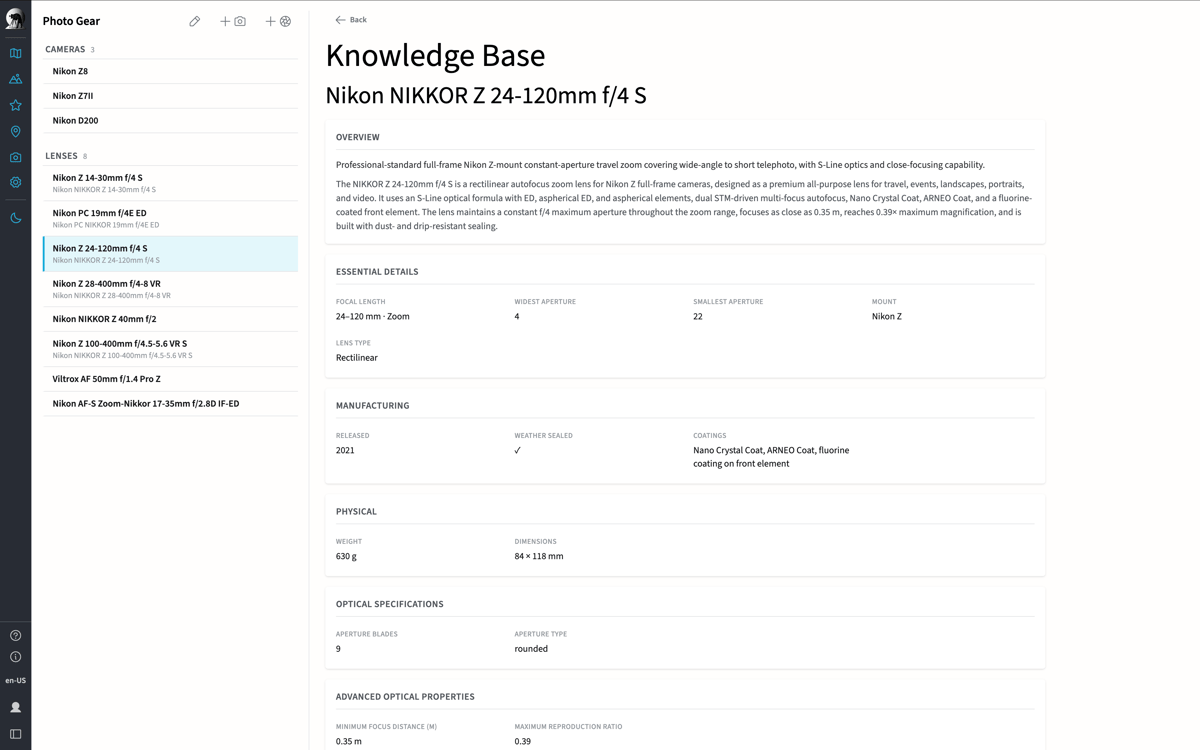
Task: Select Nikon Z7II camera
Action: click(170, 96)
